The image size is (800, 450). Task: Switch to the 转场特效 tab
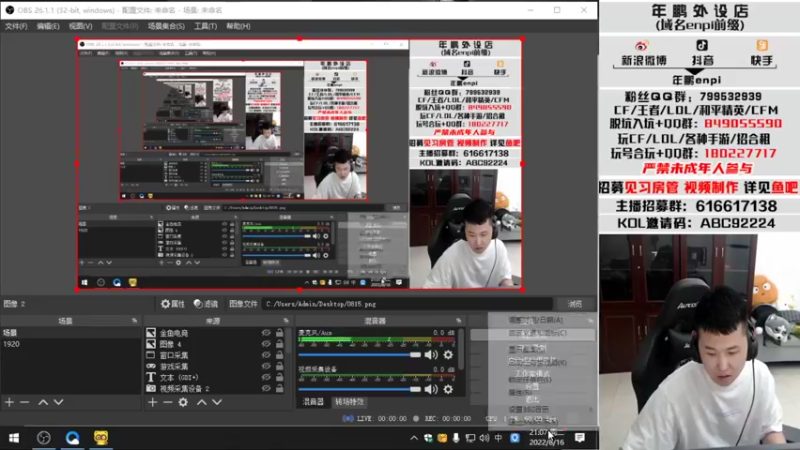tap(349, 402)
